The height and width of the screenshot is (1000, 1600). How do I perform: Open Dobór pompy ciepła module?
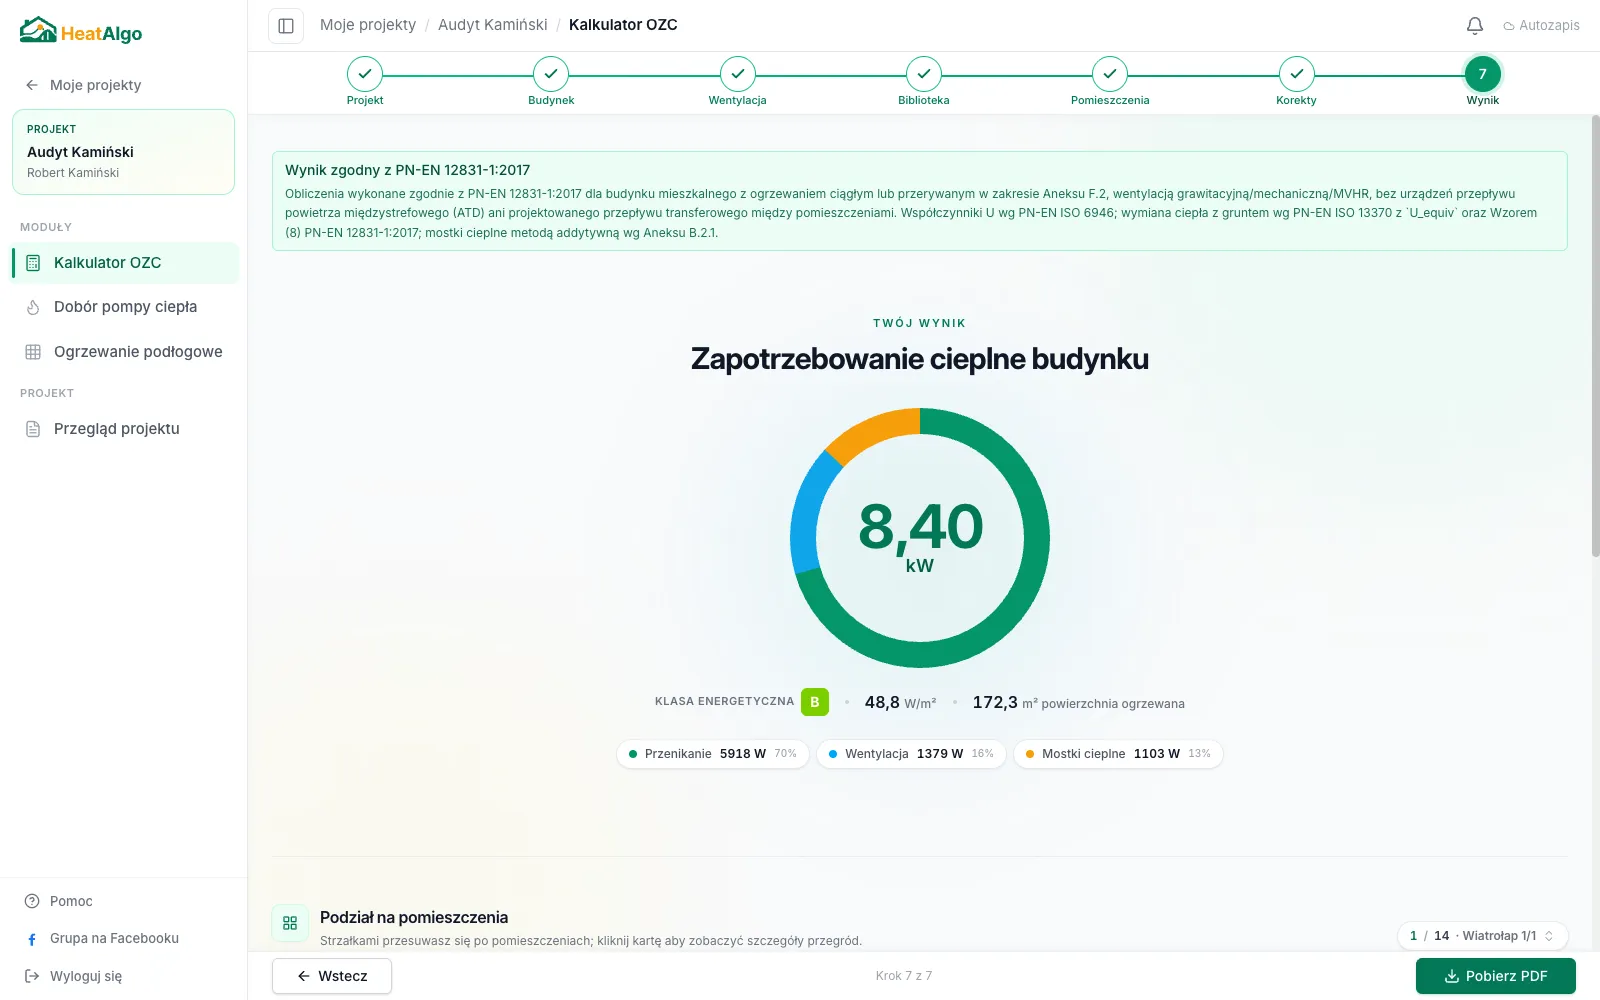pyautogui.click(x=125, y=307)
